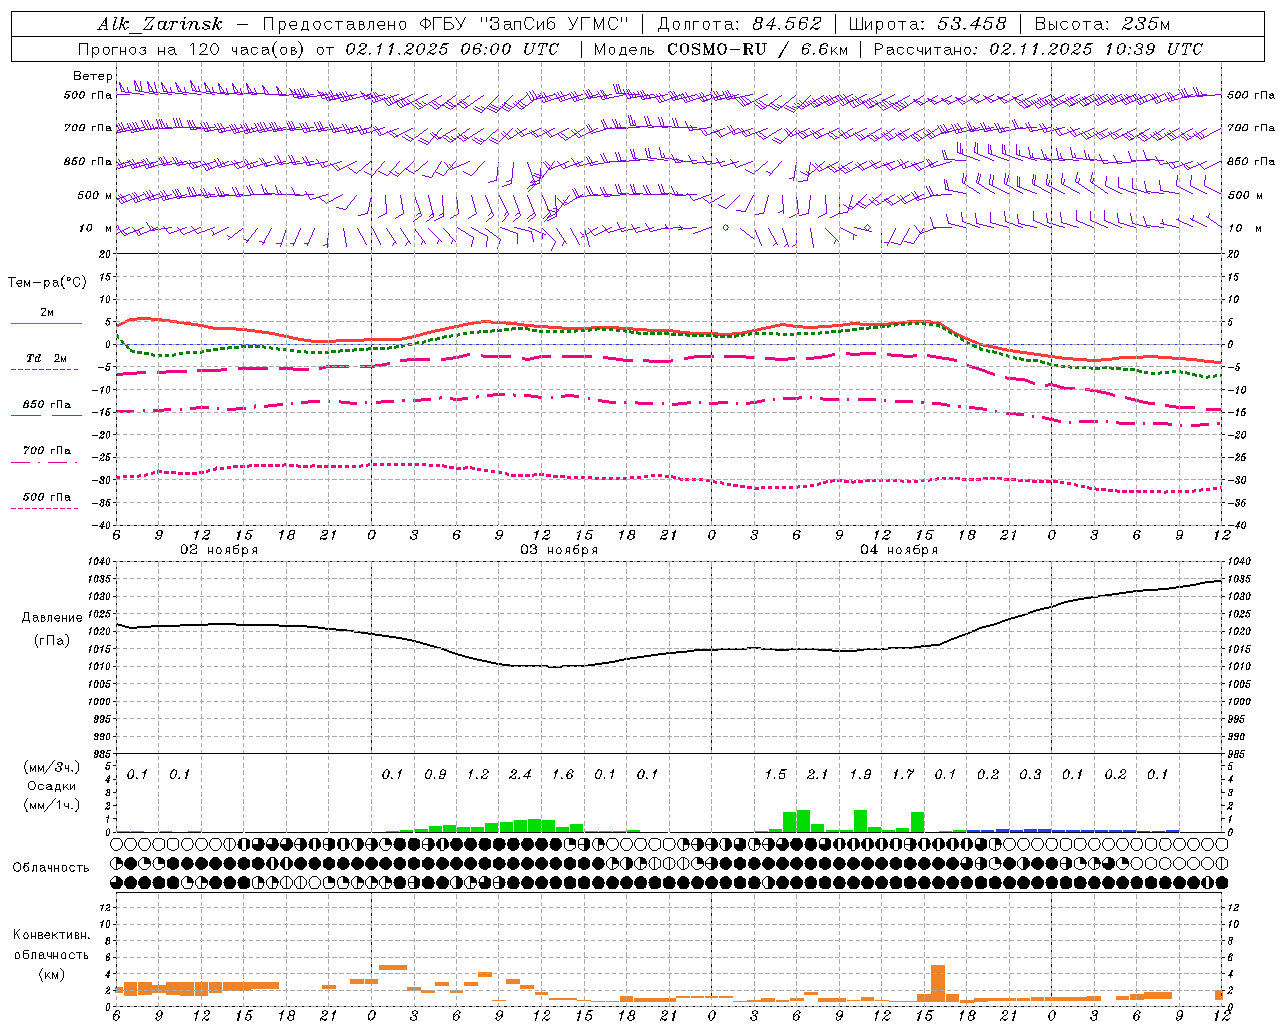Click the 2.4 three-hour precipitation value
The image size is (1280, 1024).
[x=520, y=774]
